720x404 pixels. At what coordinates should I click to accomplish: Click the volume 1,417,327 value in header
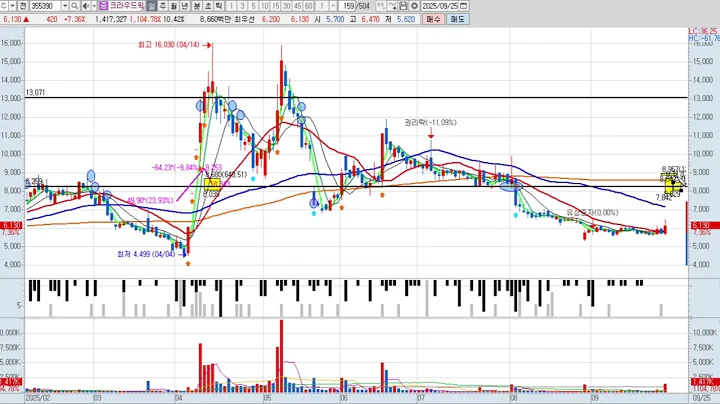(x=111, y=19)
